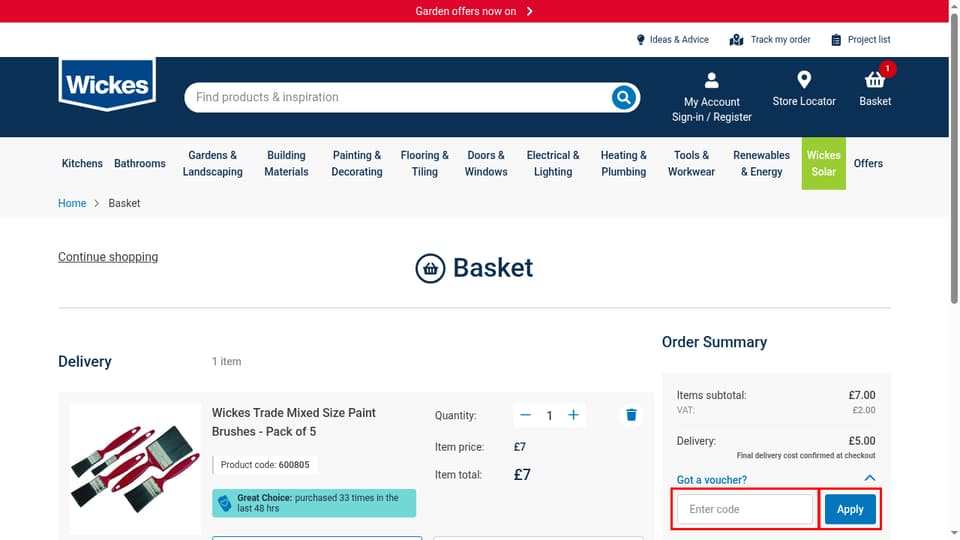Viewport: 960px width, 540px height.
Task: Open Renewables & Energy menu
Action: (761, 163)
